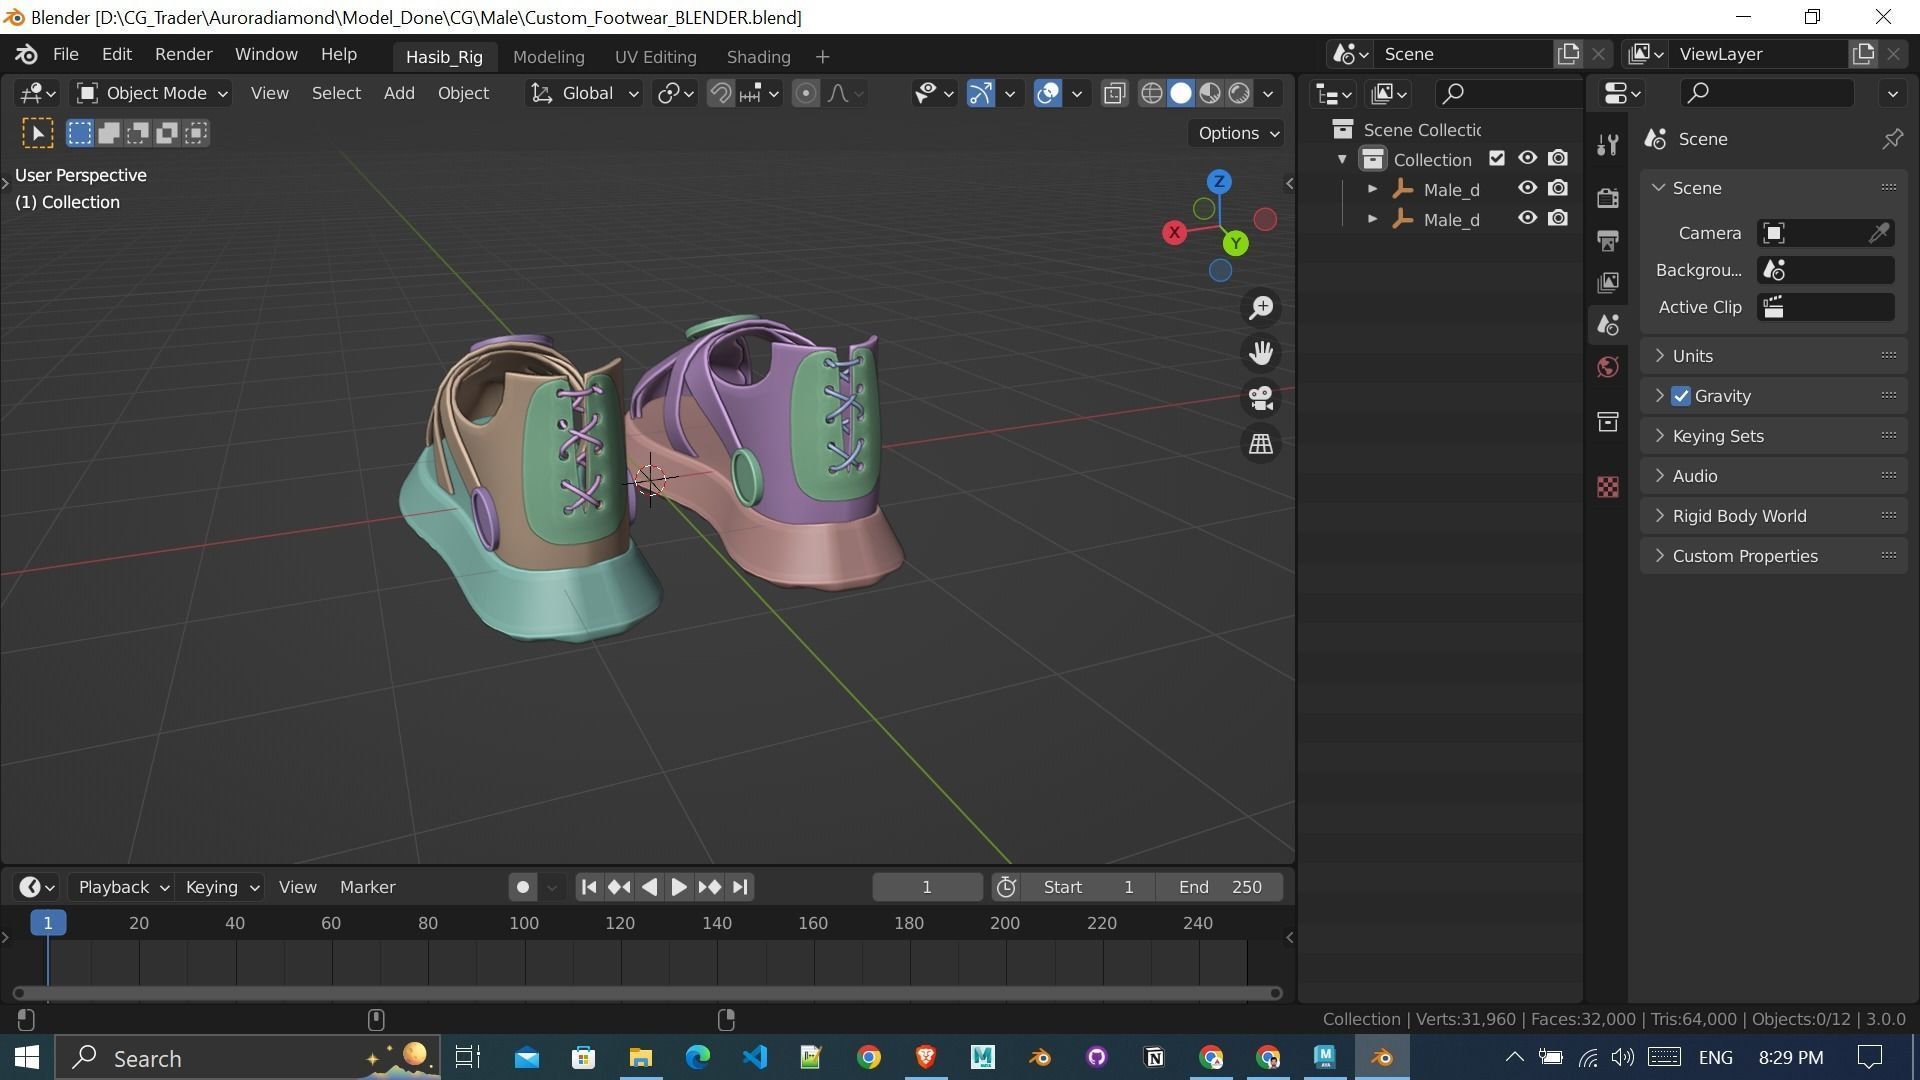Switch perspective/orthographic grid gizmo

coord(1261,443)
